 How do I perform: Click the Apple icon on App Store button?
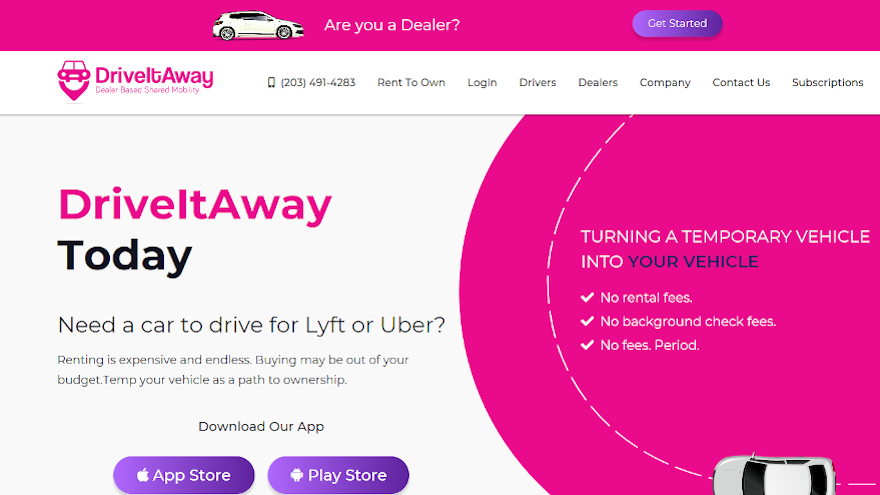pyautogui.click(x=143, y=475)
